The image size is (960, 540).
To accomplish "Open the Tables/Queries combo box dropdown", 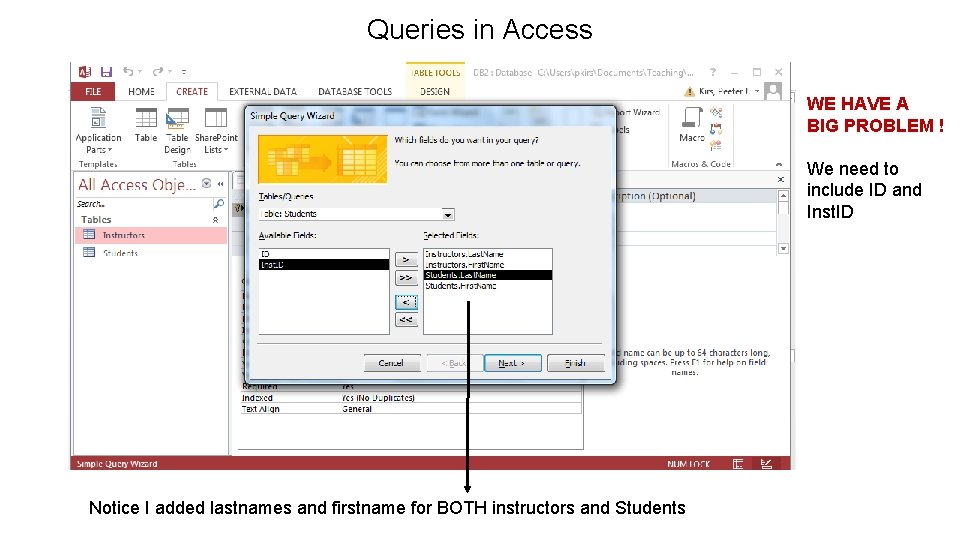I will click(448, 214).
